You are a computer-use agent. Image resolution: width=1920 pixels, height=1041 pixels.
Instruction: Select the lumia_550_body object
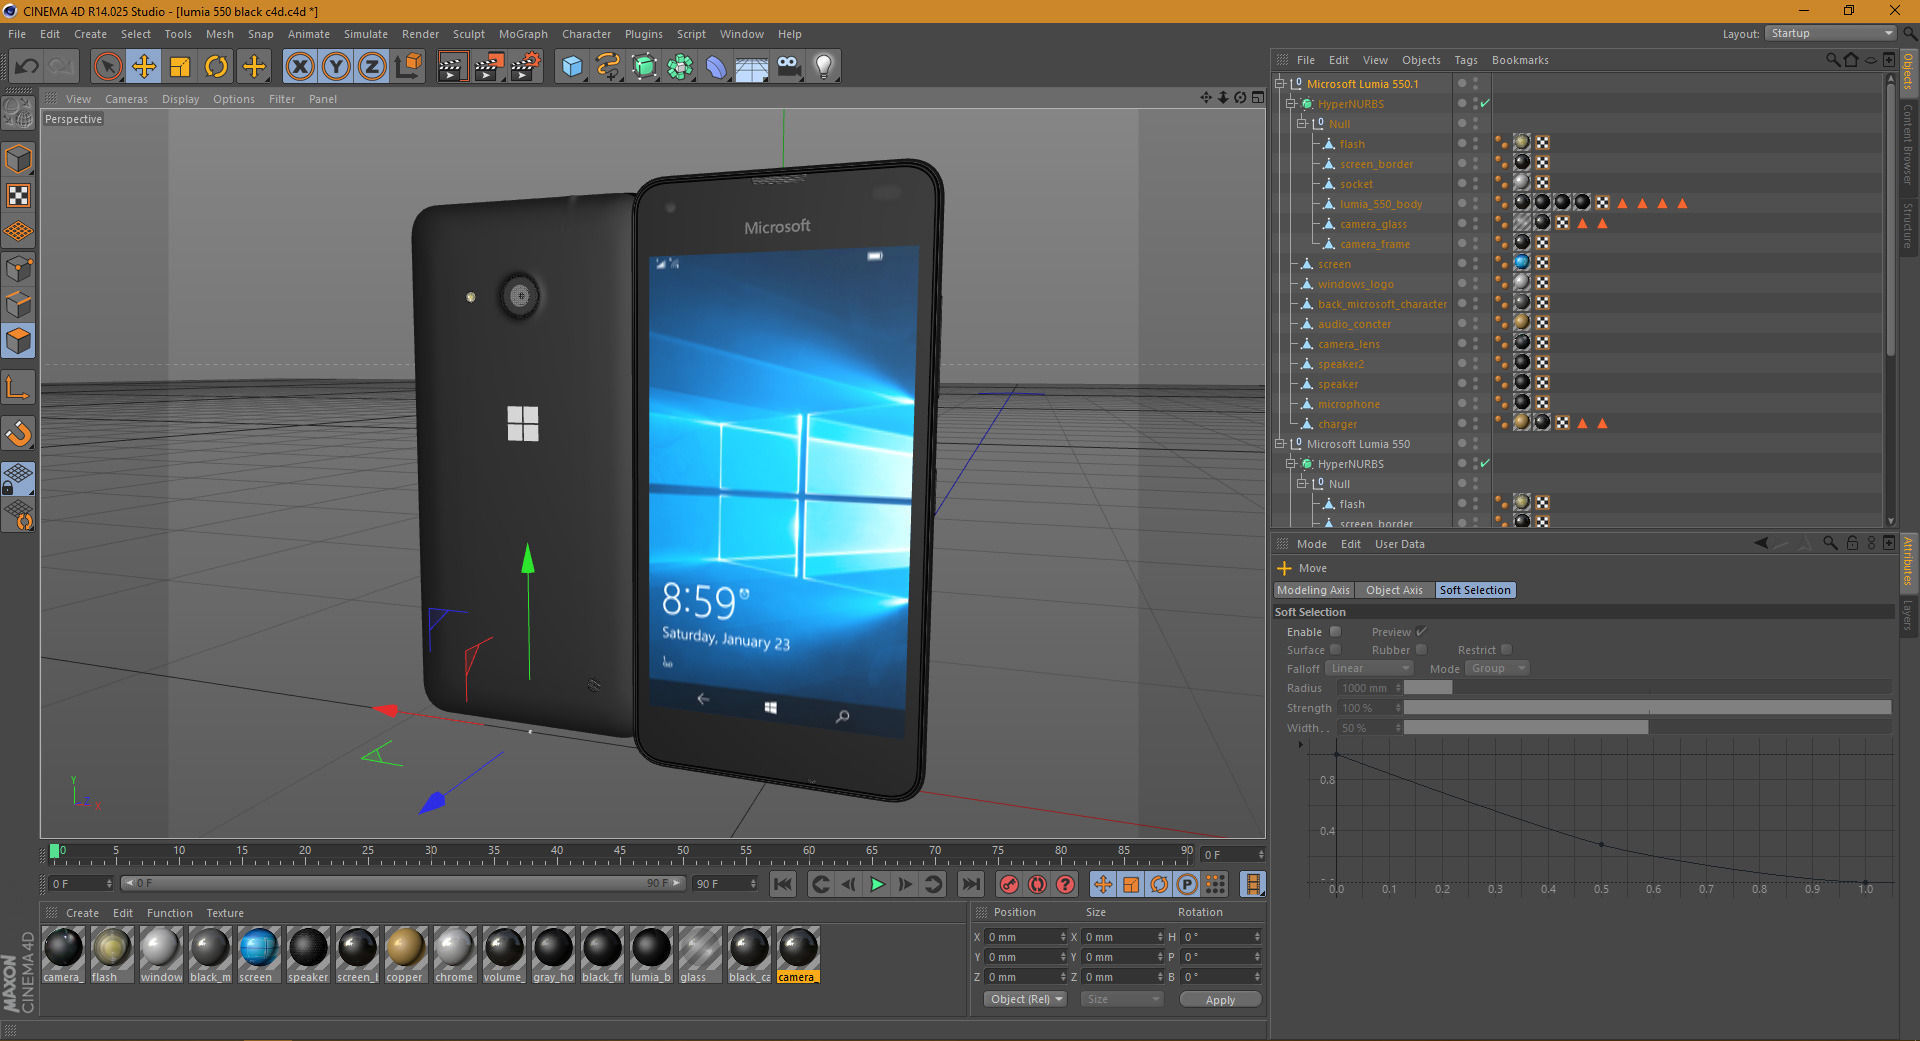pyautogui.click(x=1380, y=204)
